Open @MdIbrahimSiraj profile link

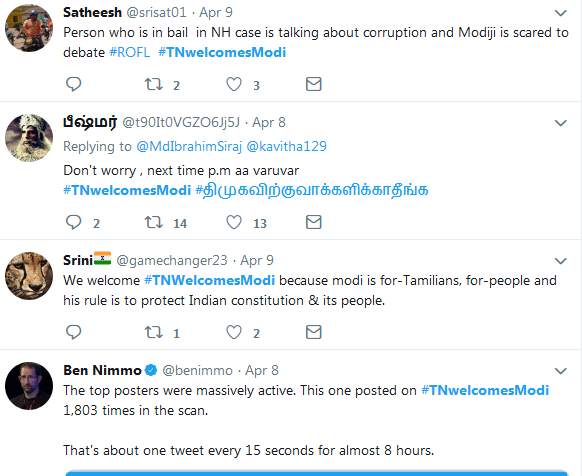pos(189,146)
